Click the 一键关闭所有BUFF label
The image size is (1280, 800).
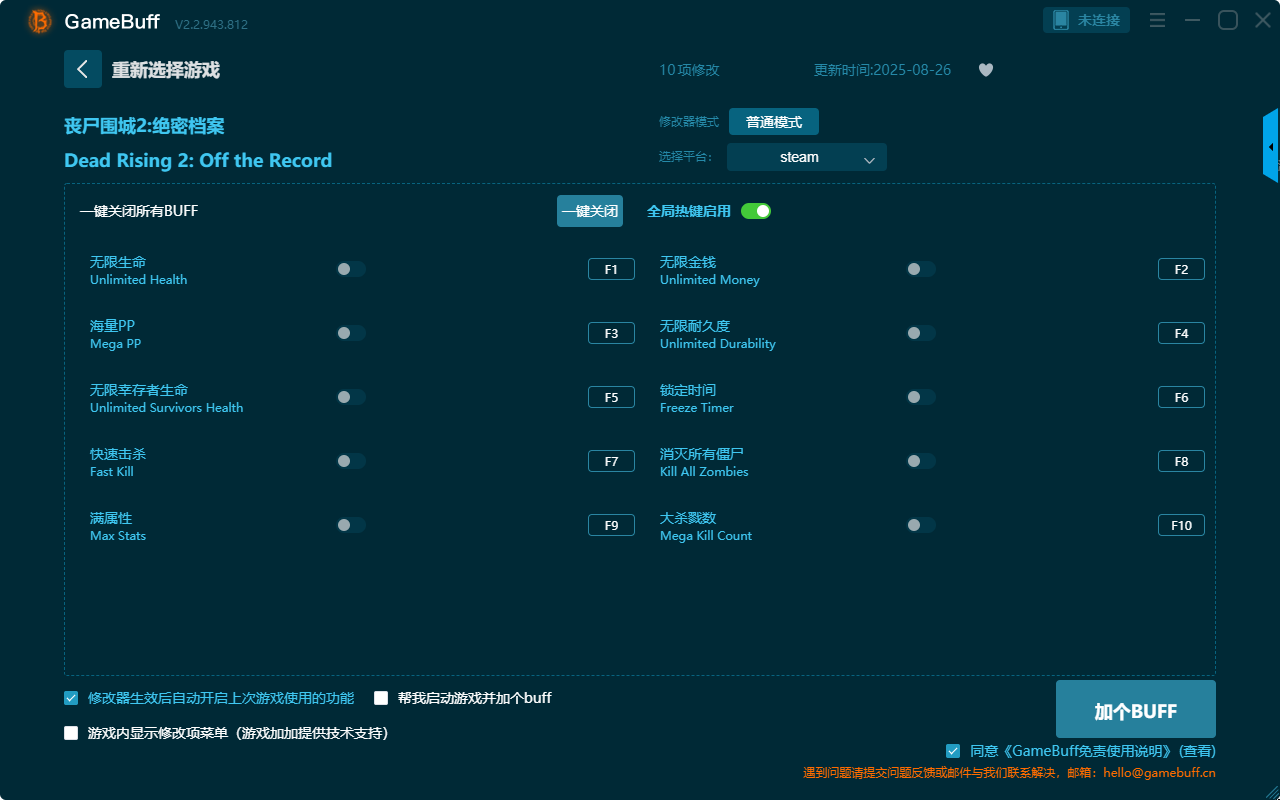[x=139, y=211]
